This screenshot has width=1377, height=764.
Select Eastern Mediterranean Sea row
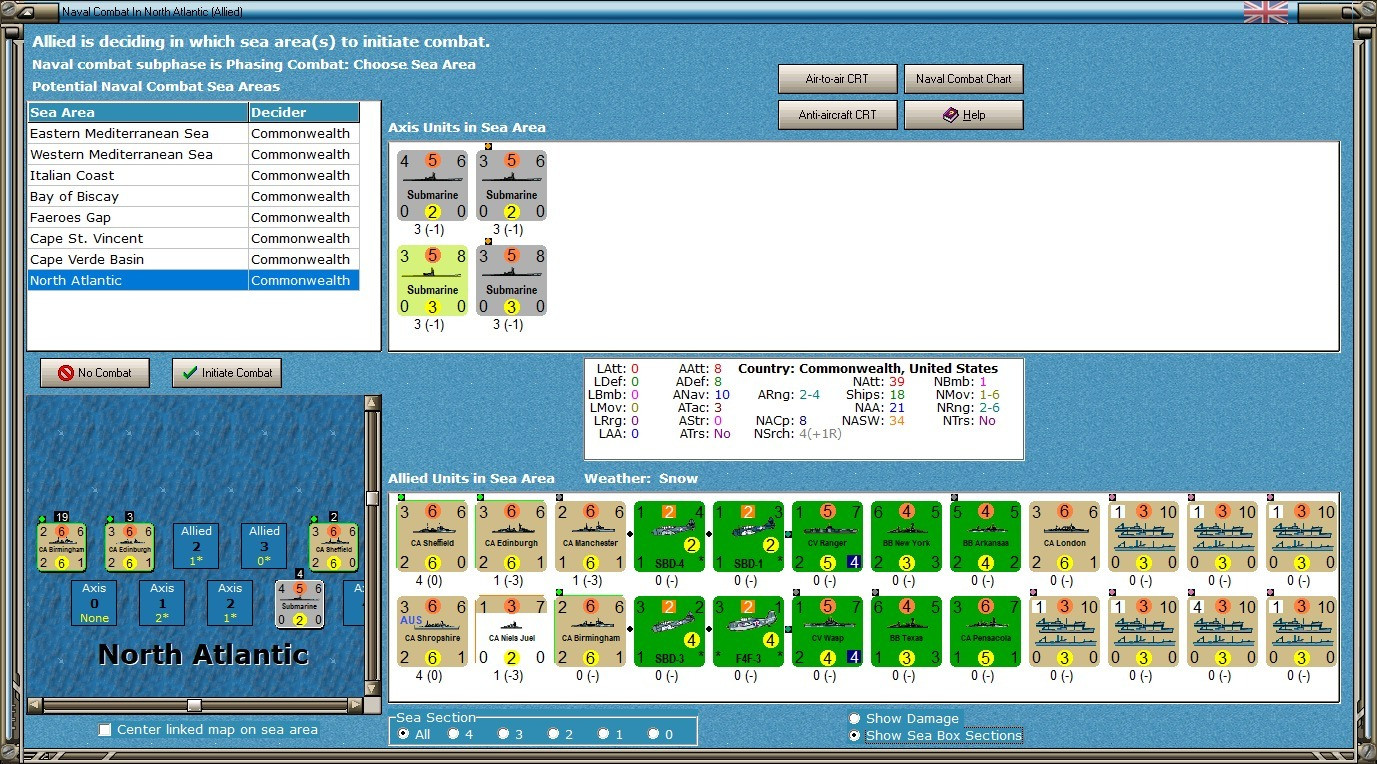tap(193, 133)
